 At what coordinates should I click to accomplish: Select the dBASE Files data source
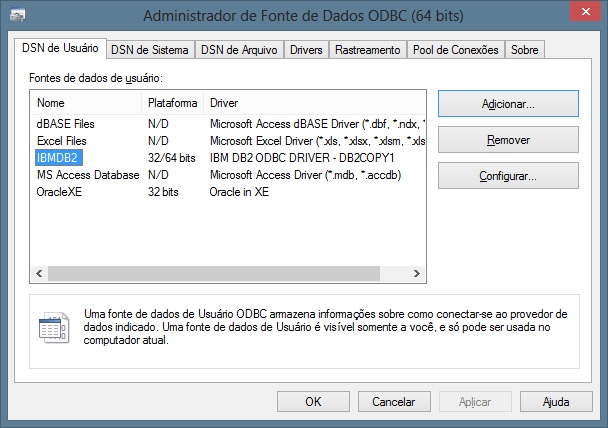[66, 124]
